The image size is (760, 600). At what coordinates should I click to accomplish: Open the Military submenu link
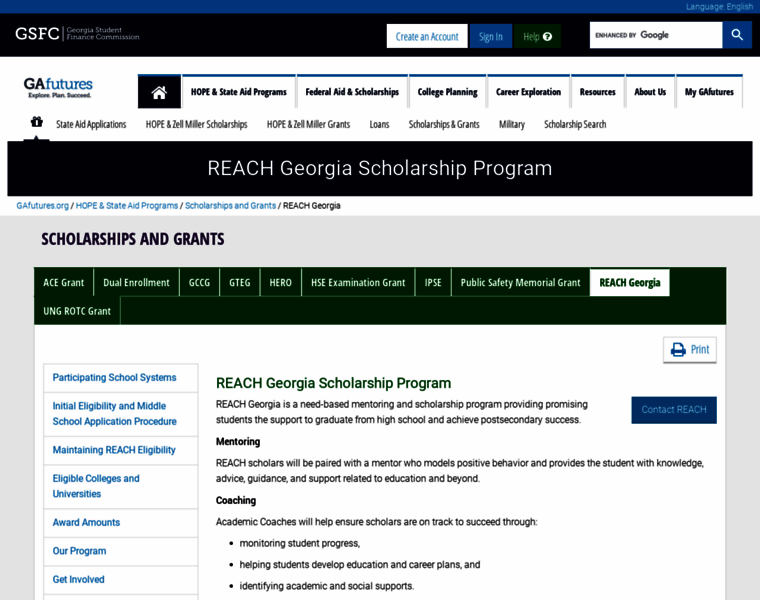(512, 125)
